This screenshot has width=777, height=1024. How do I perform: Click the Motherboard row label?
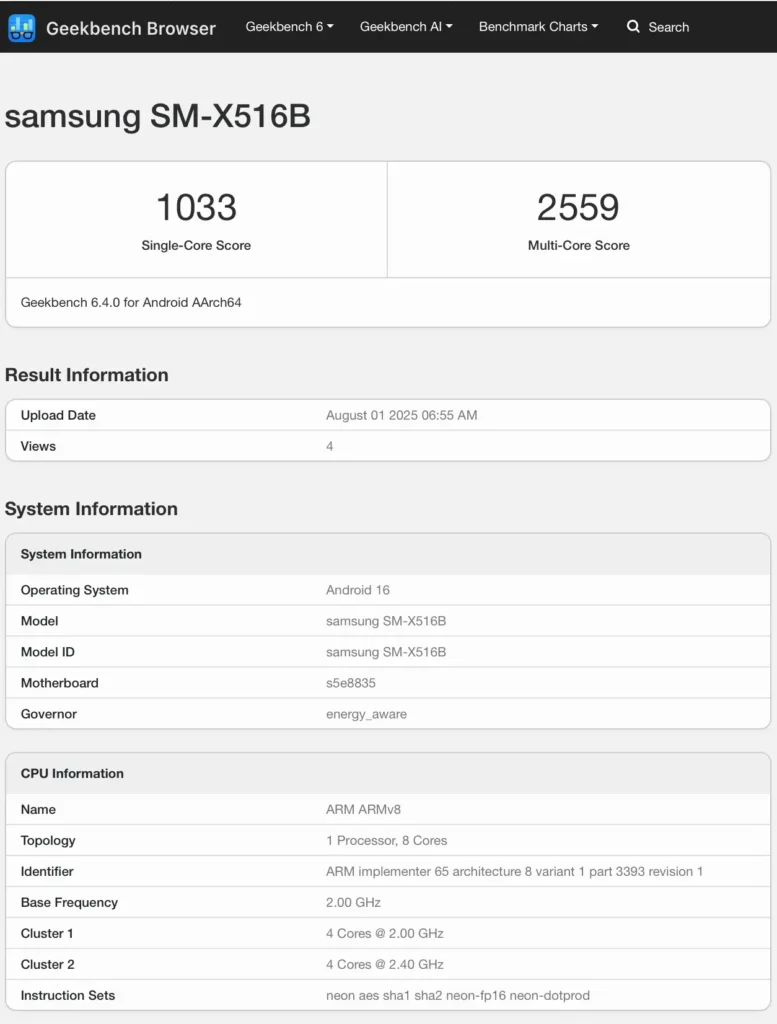coord(59,683)
